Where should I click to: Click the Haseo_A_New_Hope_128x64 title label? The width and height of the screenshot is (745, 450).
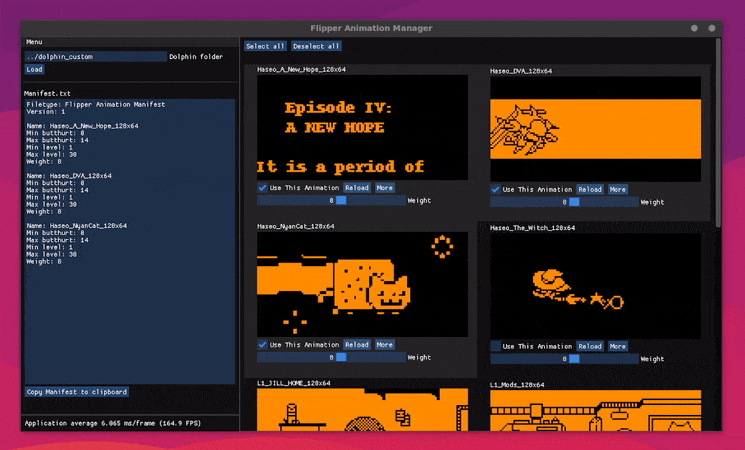pos(302,69)
